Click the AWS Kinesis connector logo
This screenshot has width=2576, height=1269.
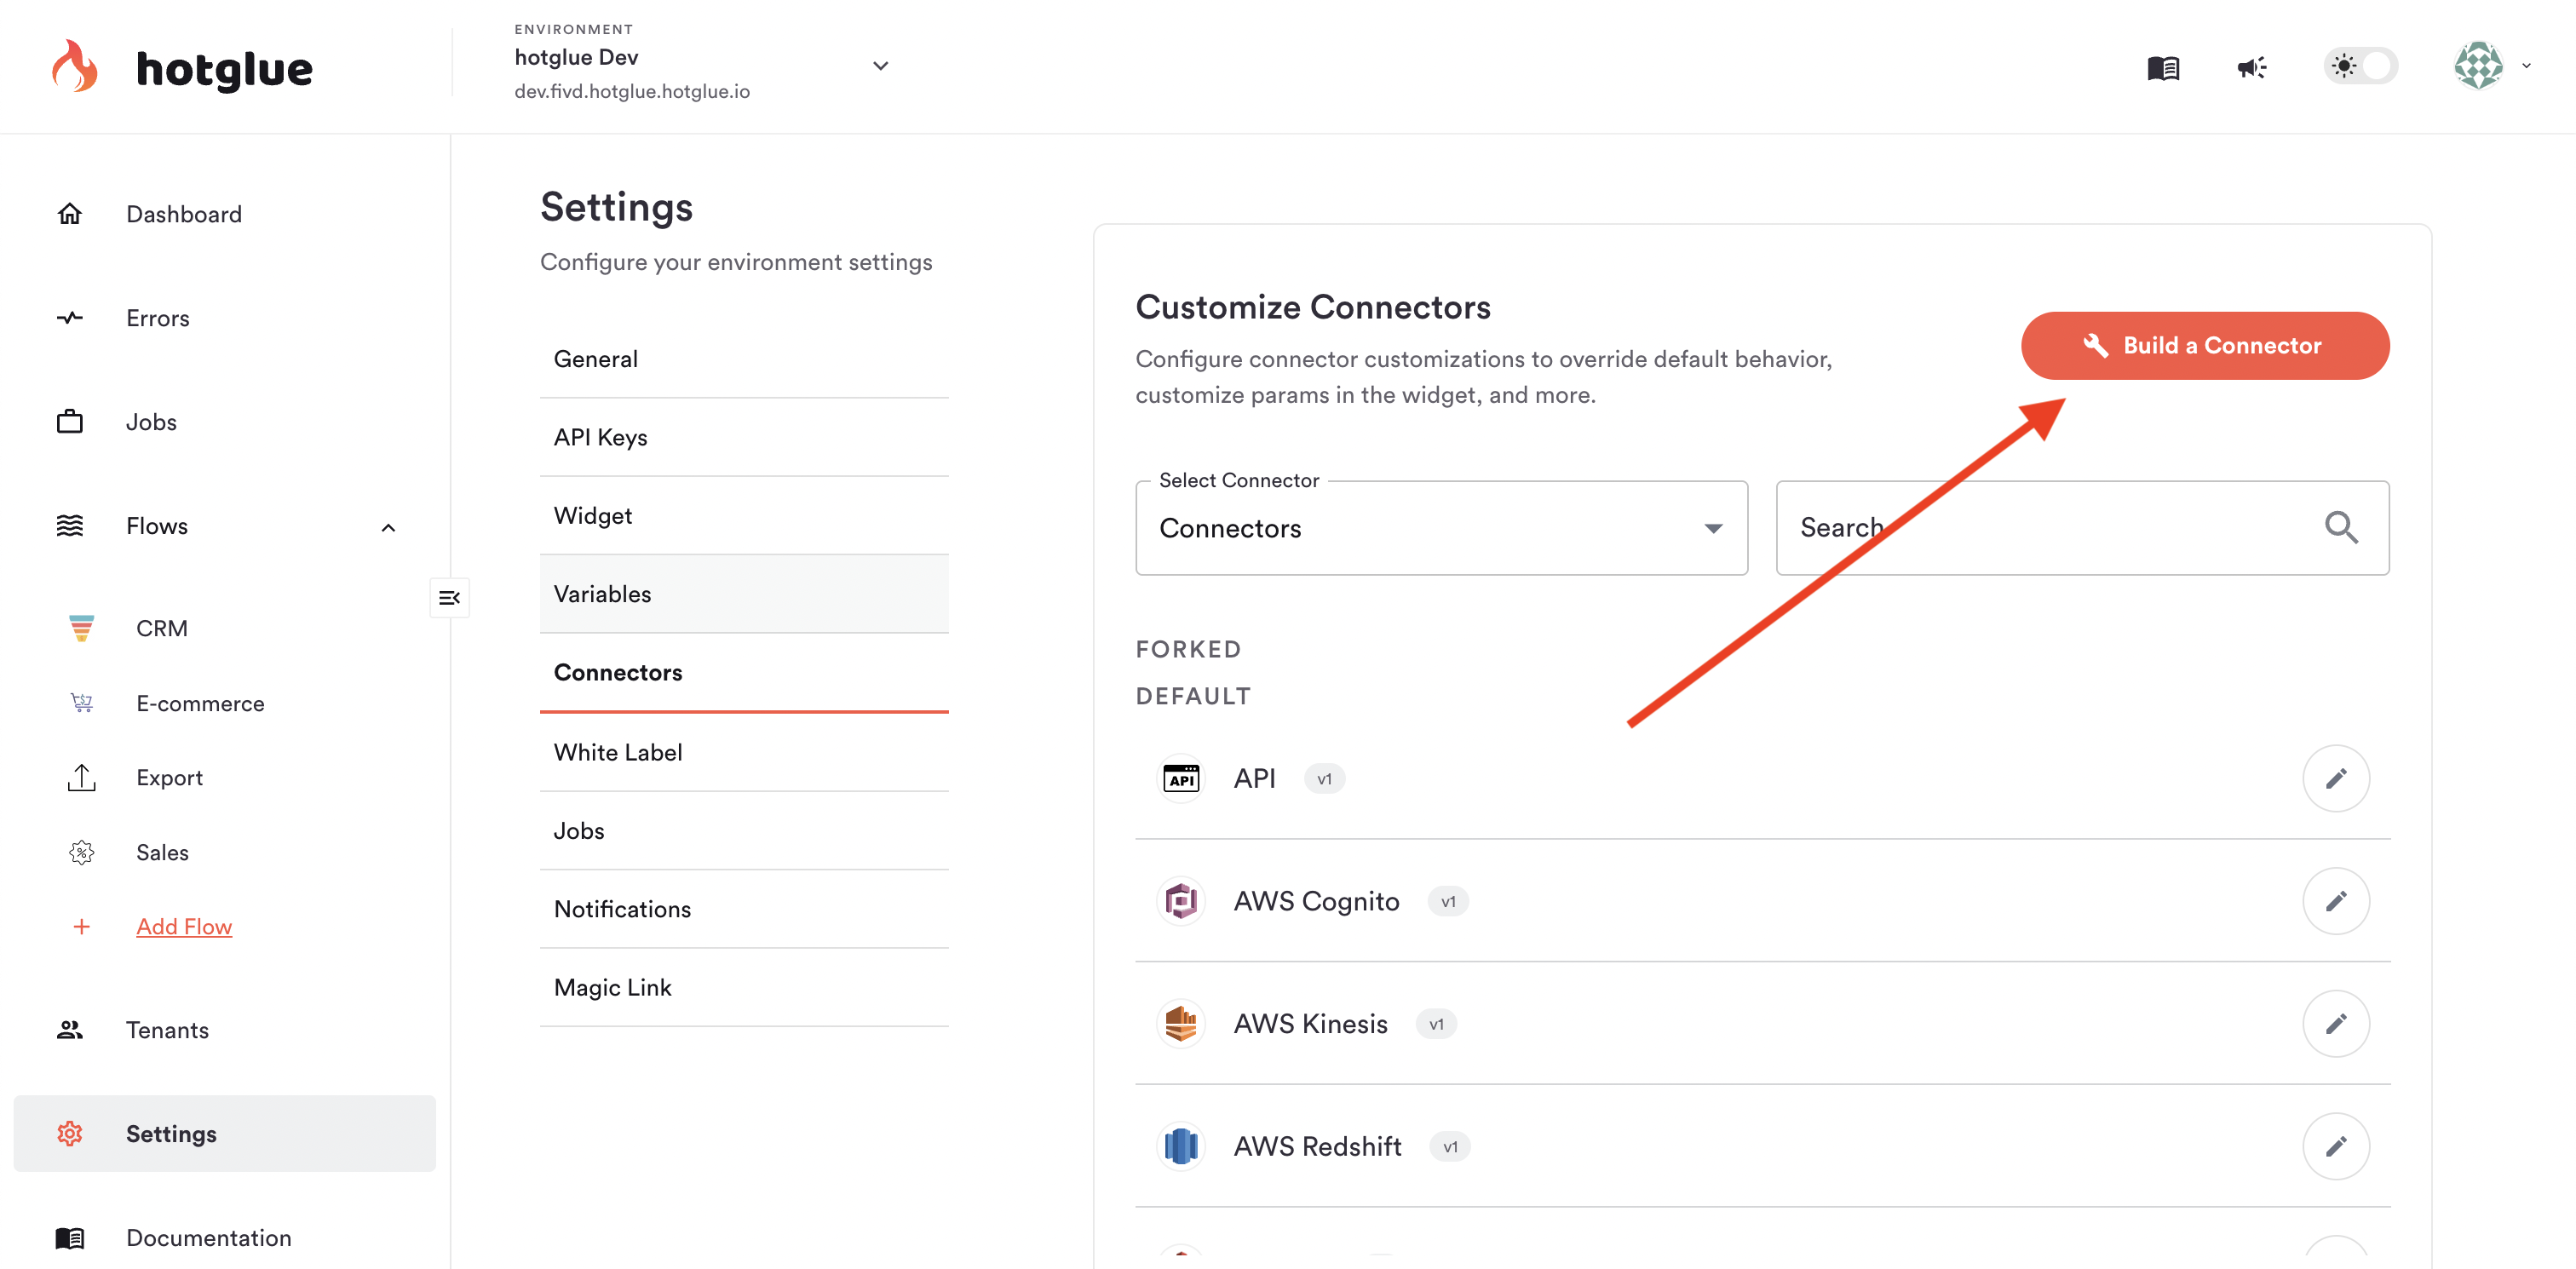pyautogui.click(x=1181, y=1023)
